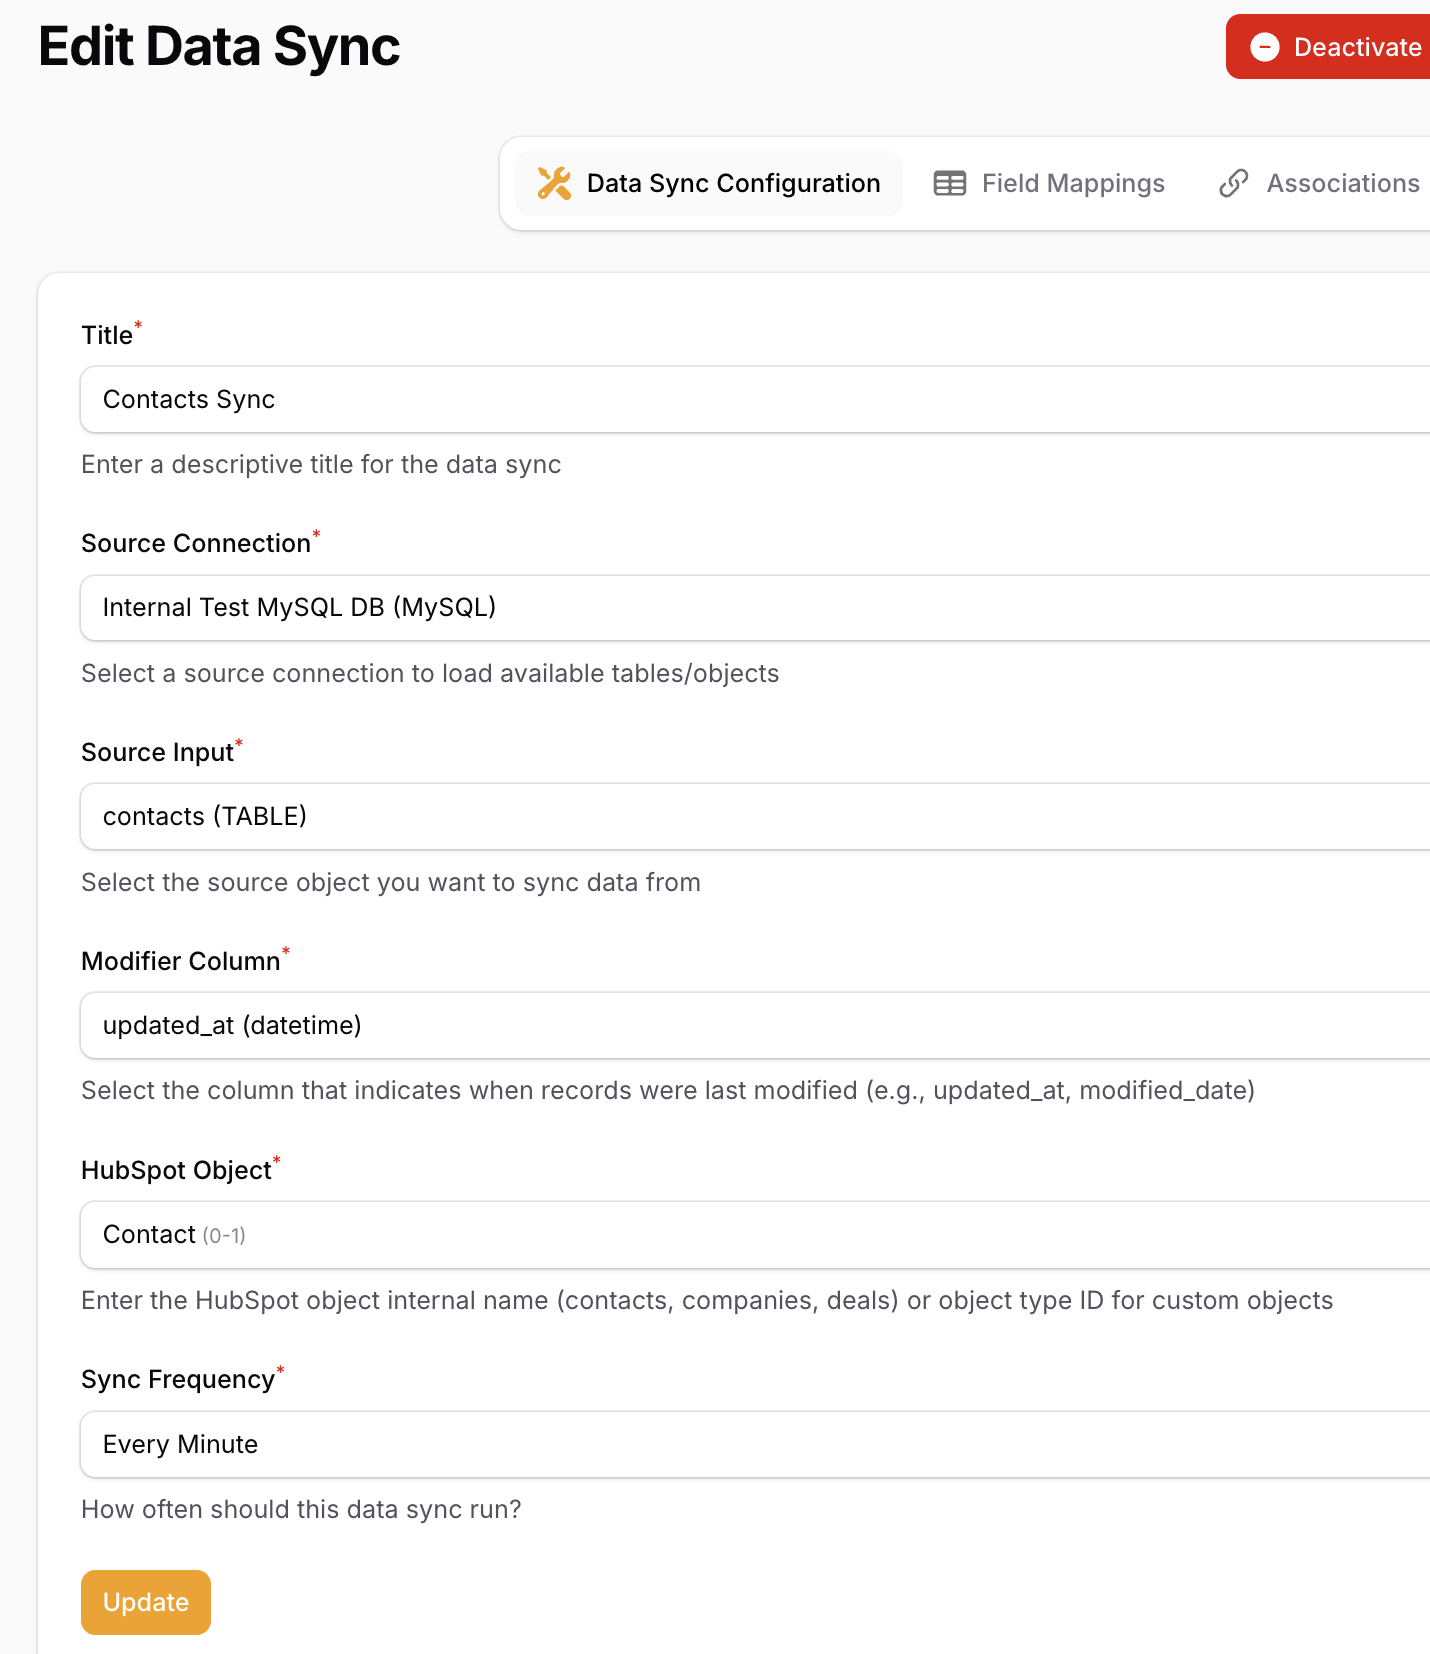
Task: Click the modifier column helper text mentioning modified_date
Action: pyautogui.click(x=668, y=1090)
